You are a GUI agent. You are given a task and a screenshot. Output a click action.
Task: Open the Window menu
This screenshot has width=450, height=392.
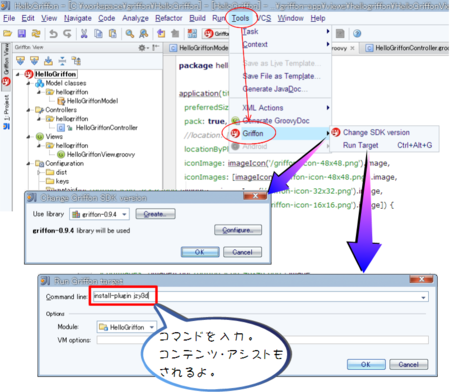[x=290, y=18]
